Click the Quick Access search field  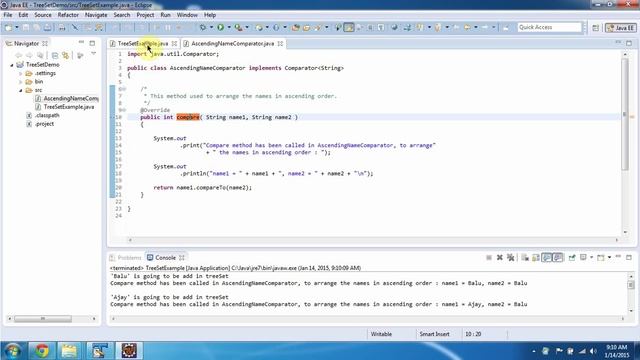pyautogui.click(x=549, y=27)
